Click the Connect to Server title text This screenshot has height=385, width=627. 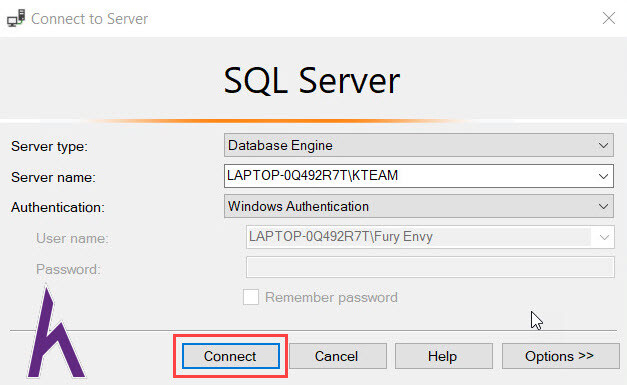(90, 19)
